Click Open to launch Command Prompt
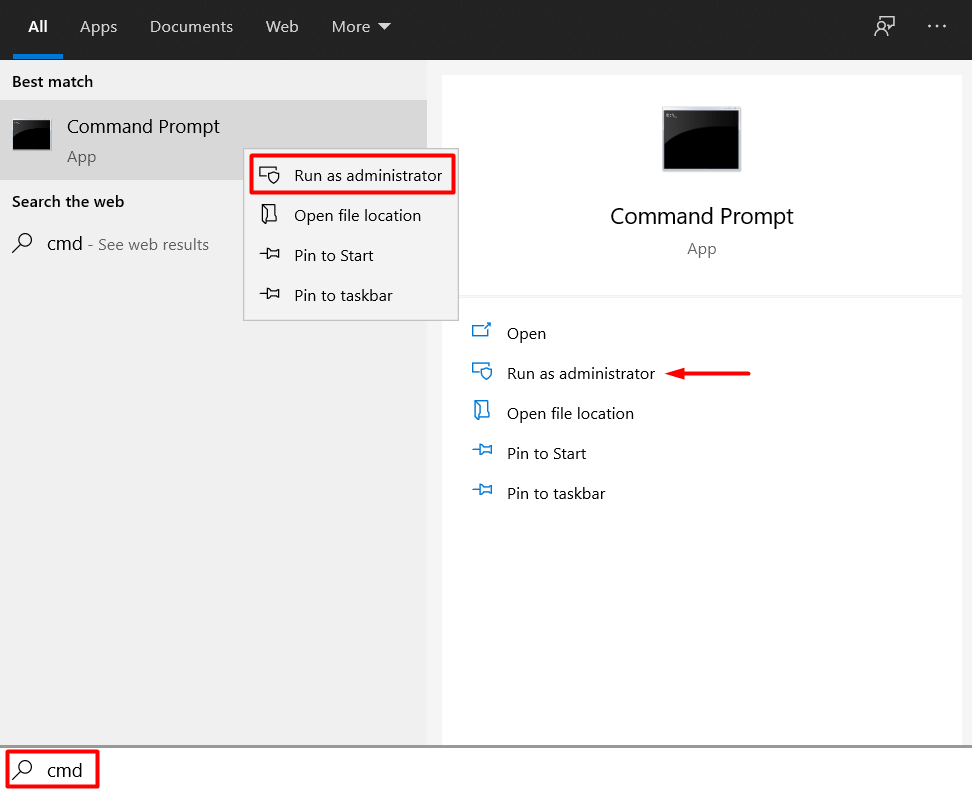This screenshot has width=972, height=789. tap(527, 332)
